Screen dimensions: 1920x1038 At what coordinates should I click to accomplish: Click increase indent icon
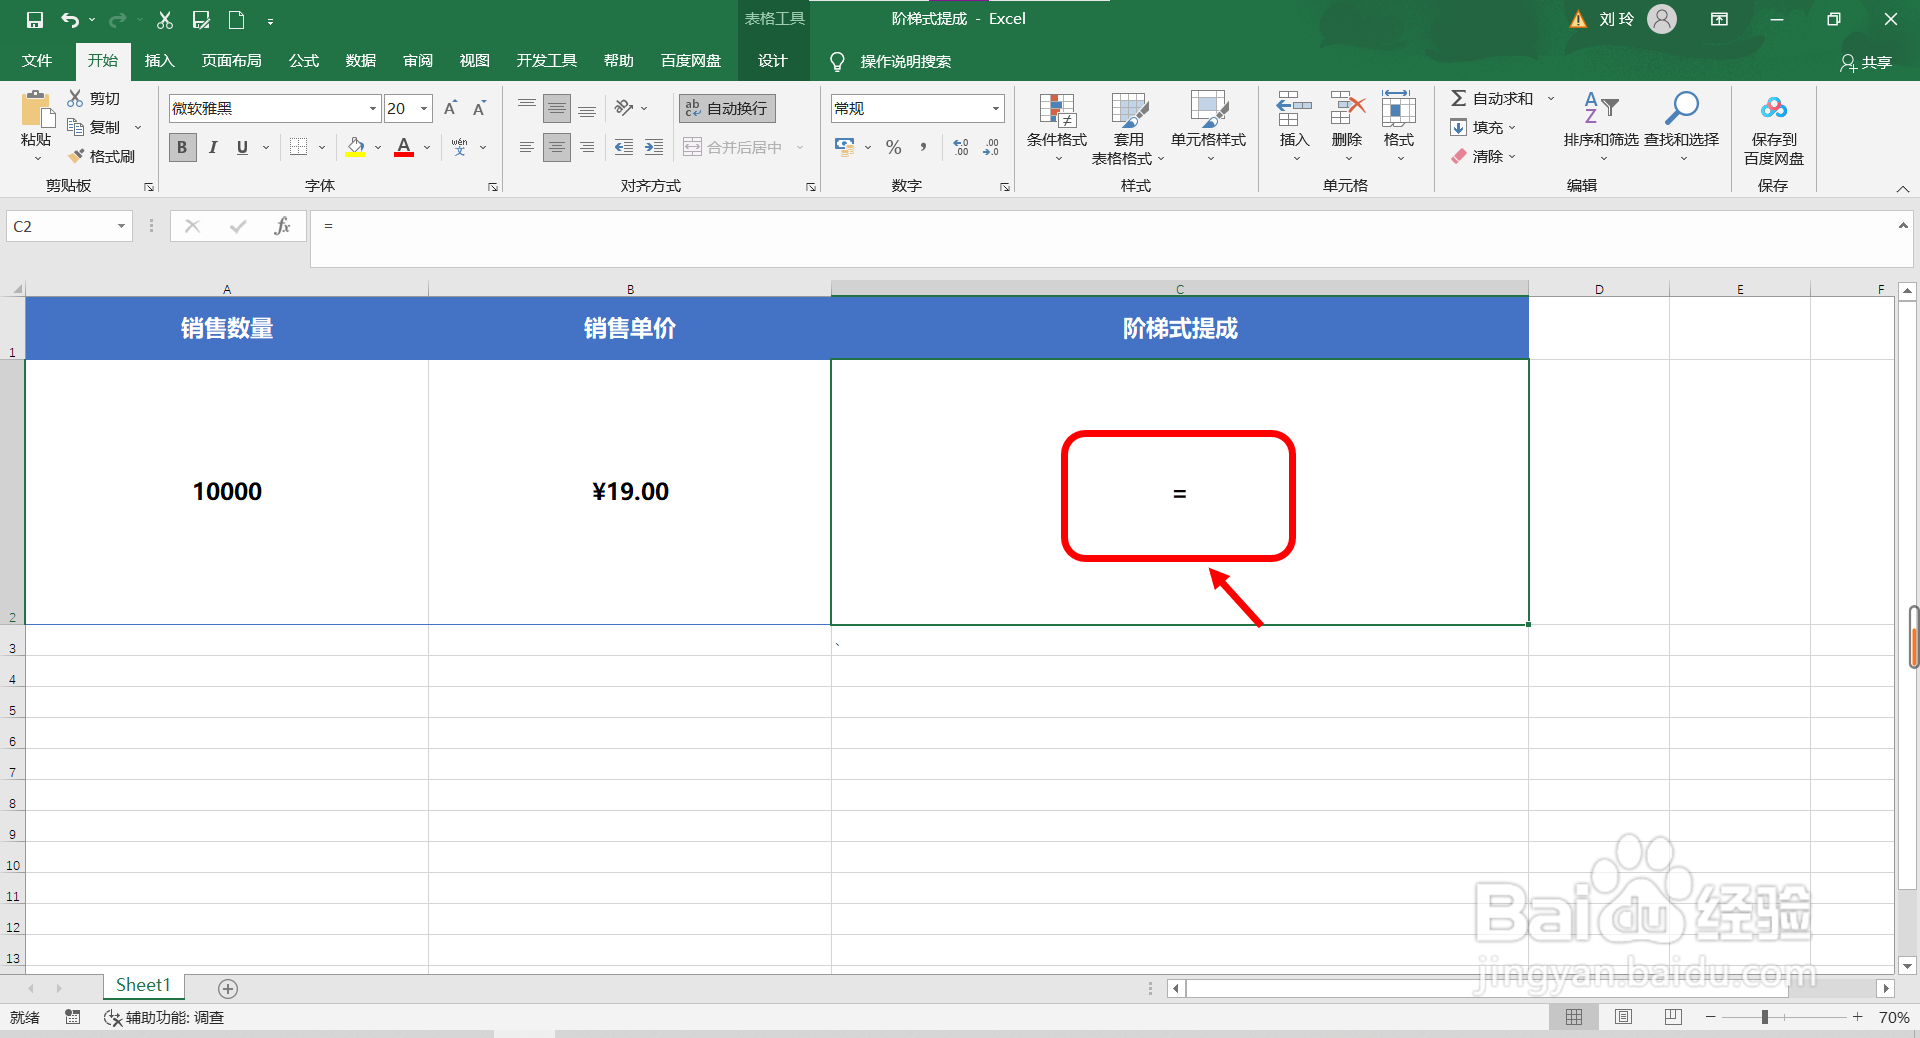[x=654, y=147]
